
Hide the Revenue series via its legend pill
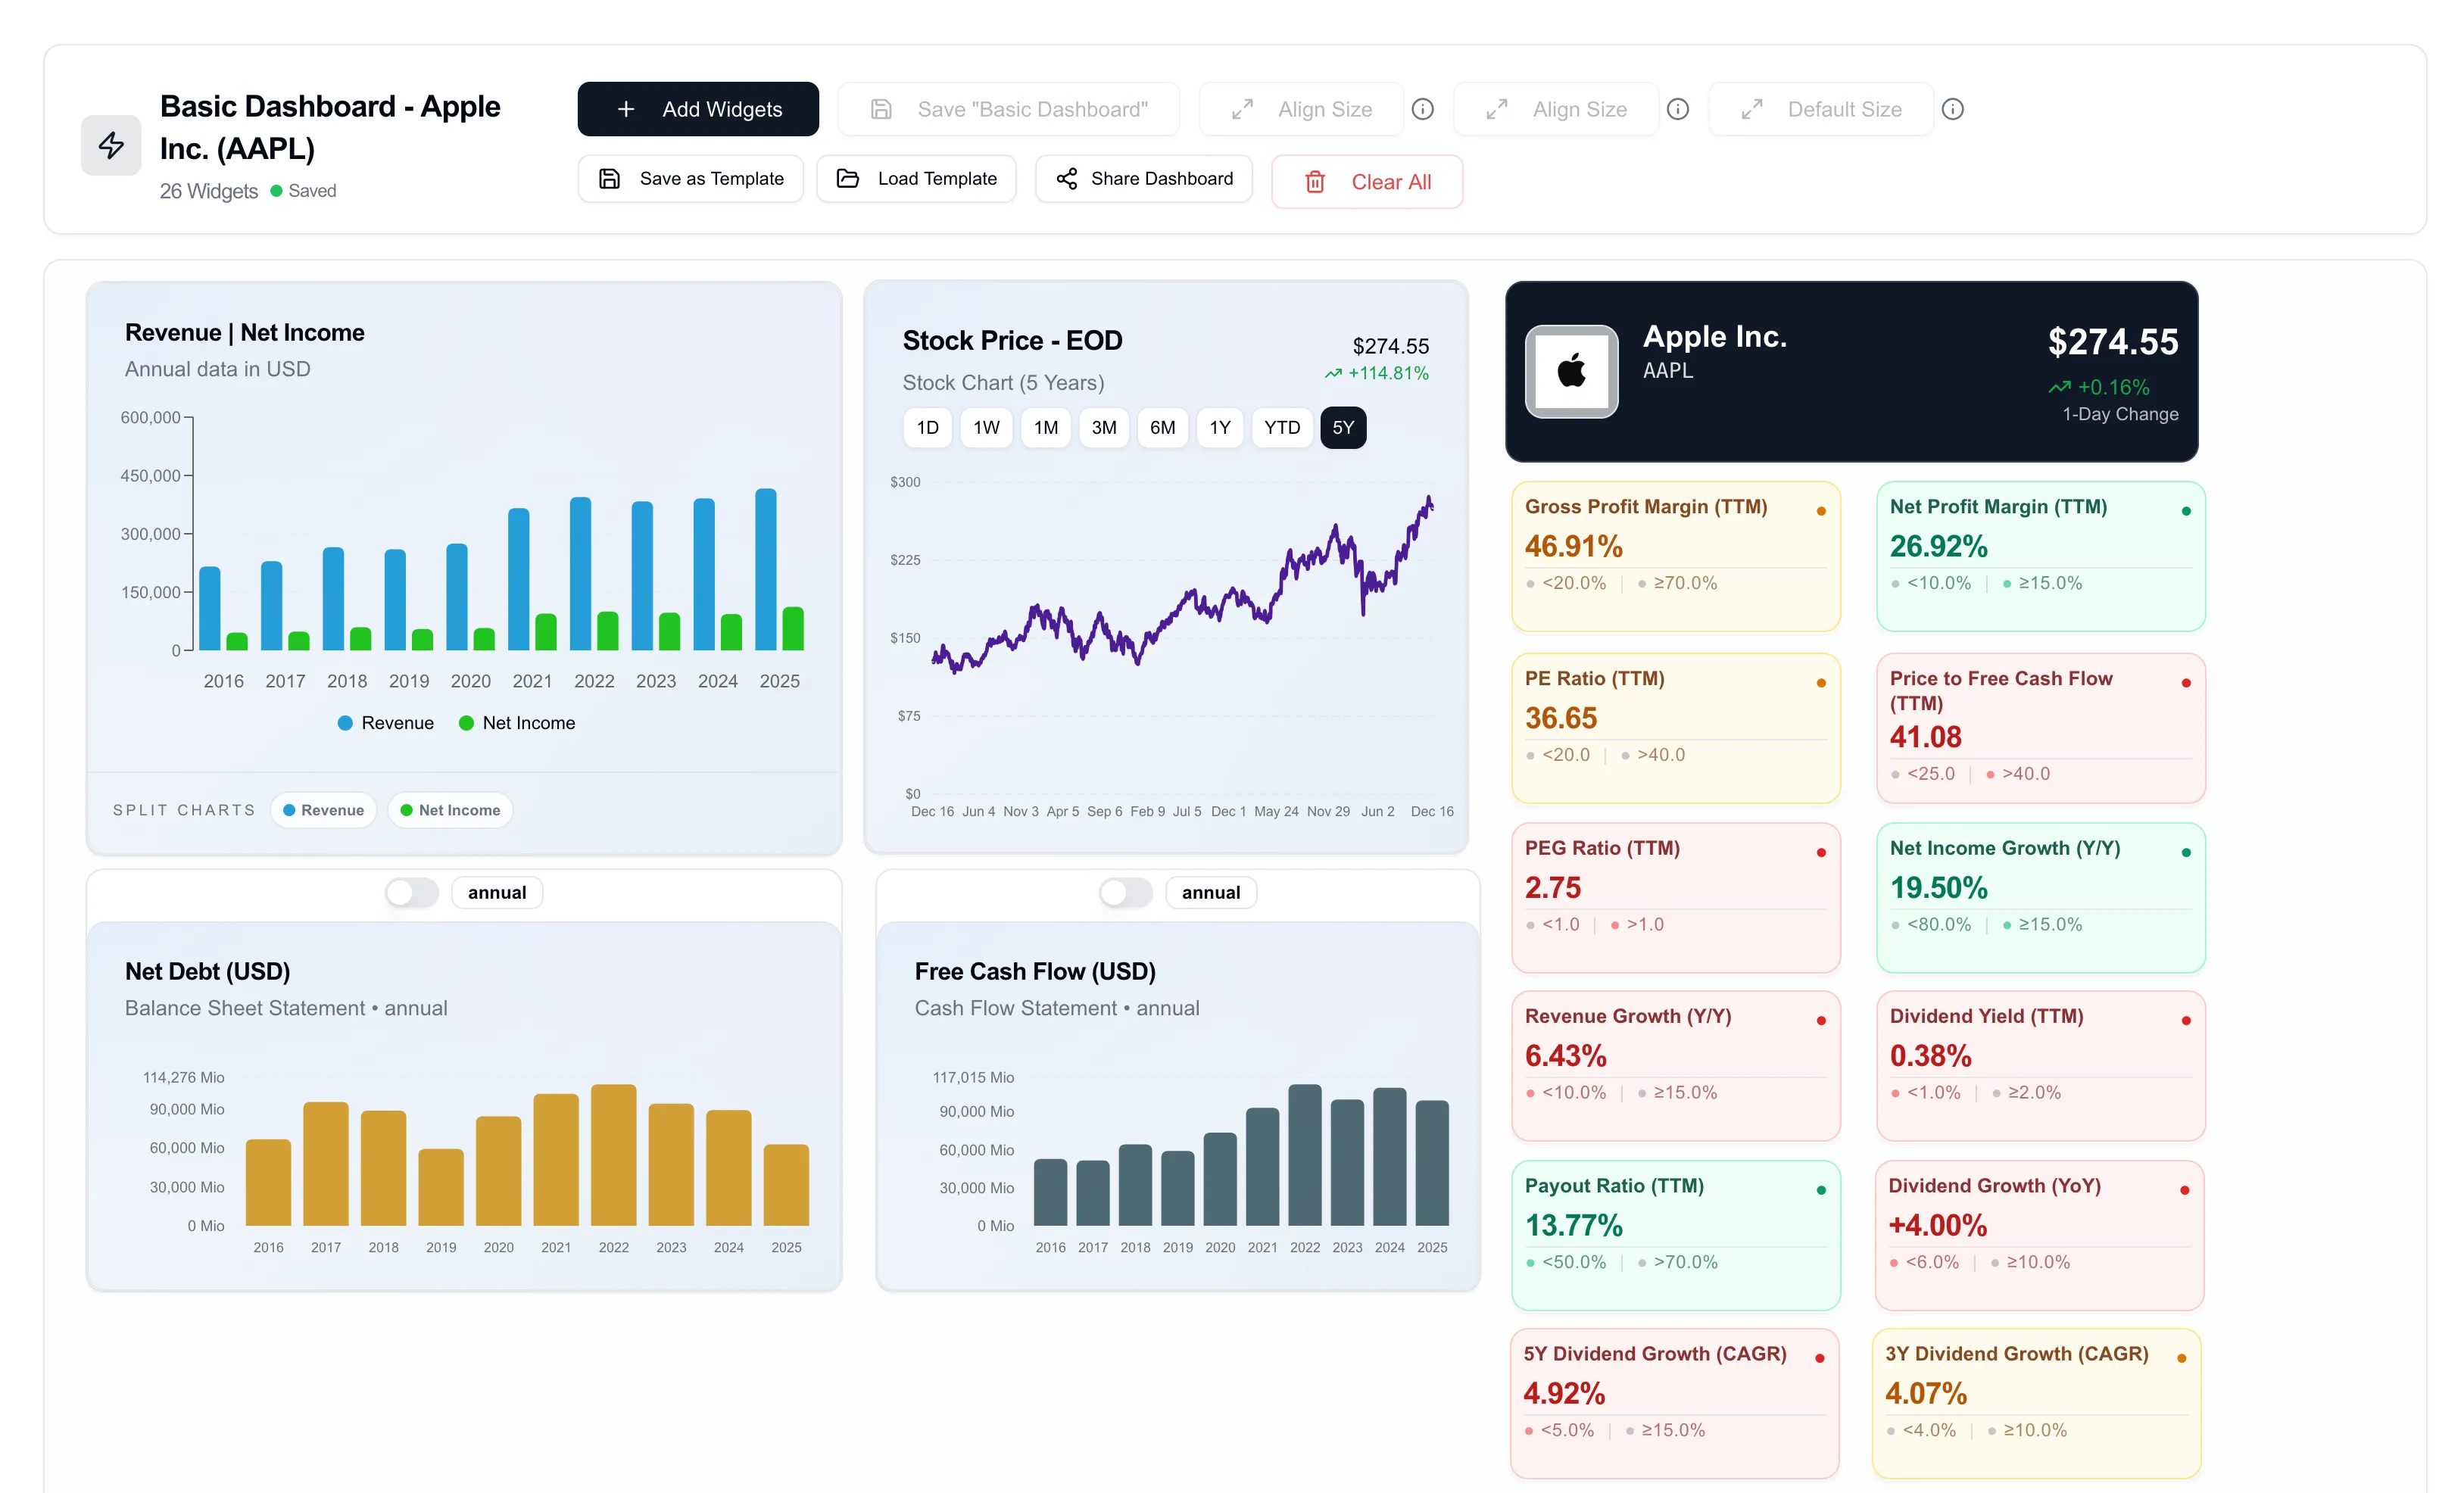tap(323, 810)
